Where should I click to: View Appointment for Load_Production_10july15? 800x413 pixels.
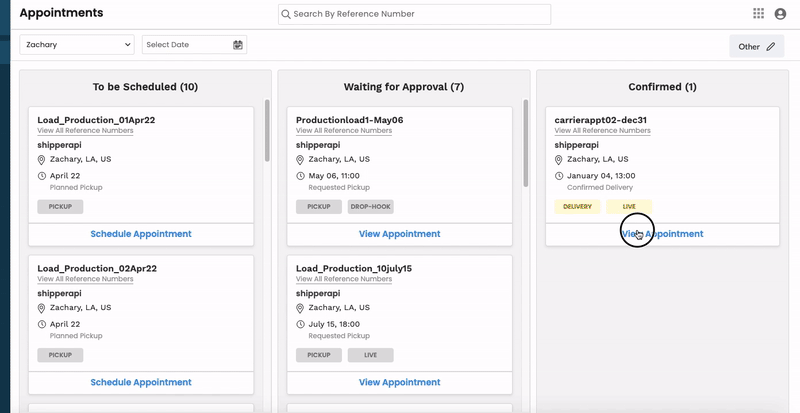pyautogui.click(x=399, y=382)
